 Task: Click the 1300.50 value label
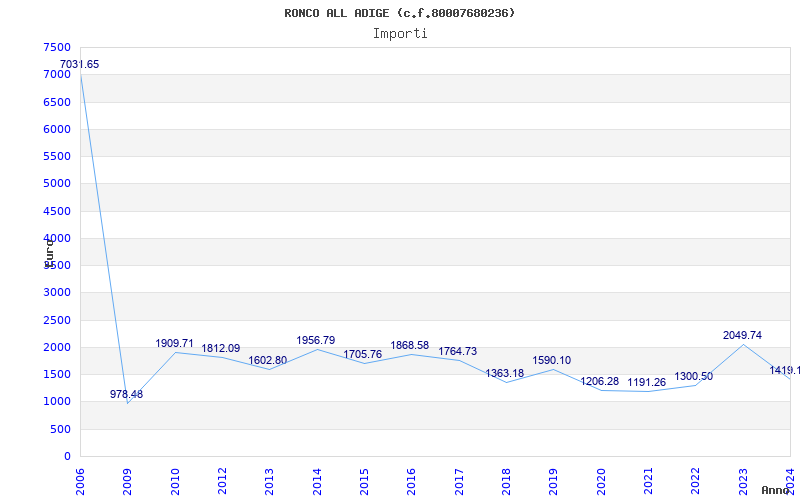[x=693, y=377]
